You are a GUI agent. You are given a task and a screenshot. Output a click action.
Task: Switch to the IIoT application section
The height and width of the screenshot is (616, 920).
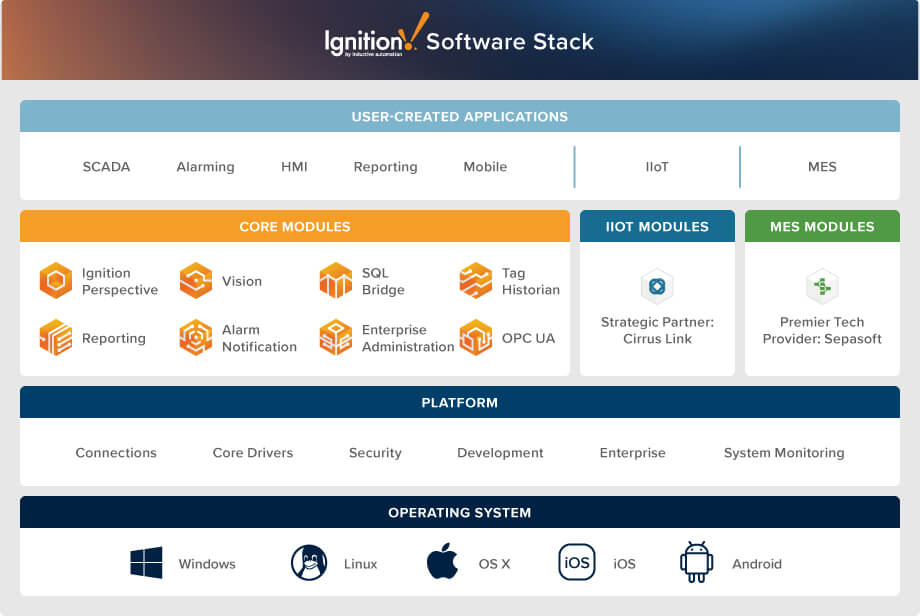(x=657, y=167)
